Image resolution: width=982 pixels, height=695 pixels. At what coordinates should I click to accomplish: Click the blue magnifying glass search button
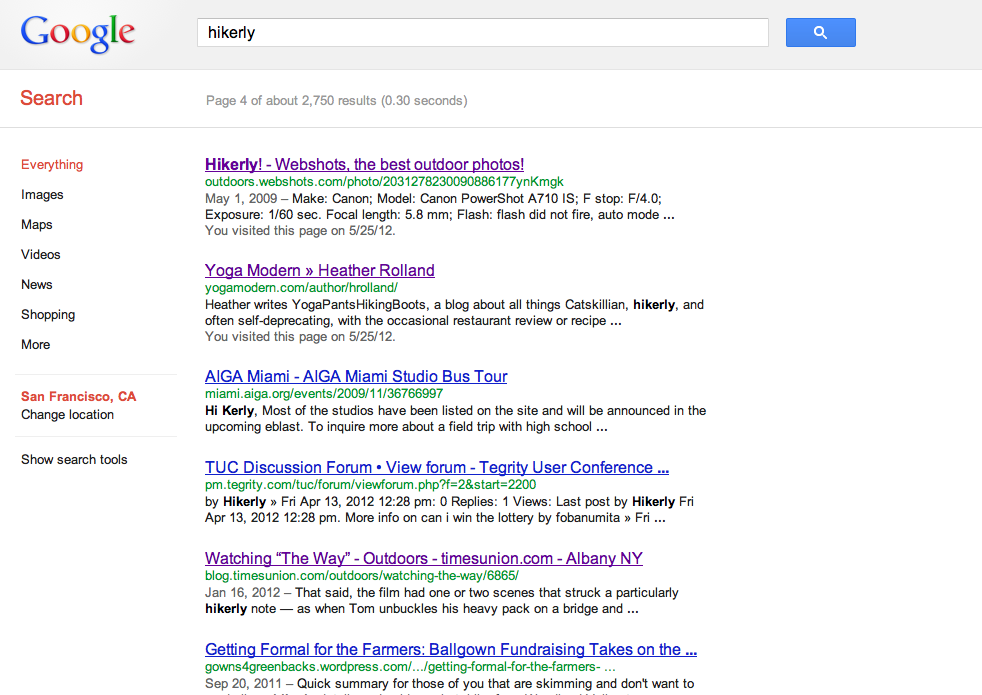[820, 33]
